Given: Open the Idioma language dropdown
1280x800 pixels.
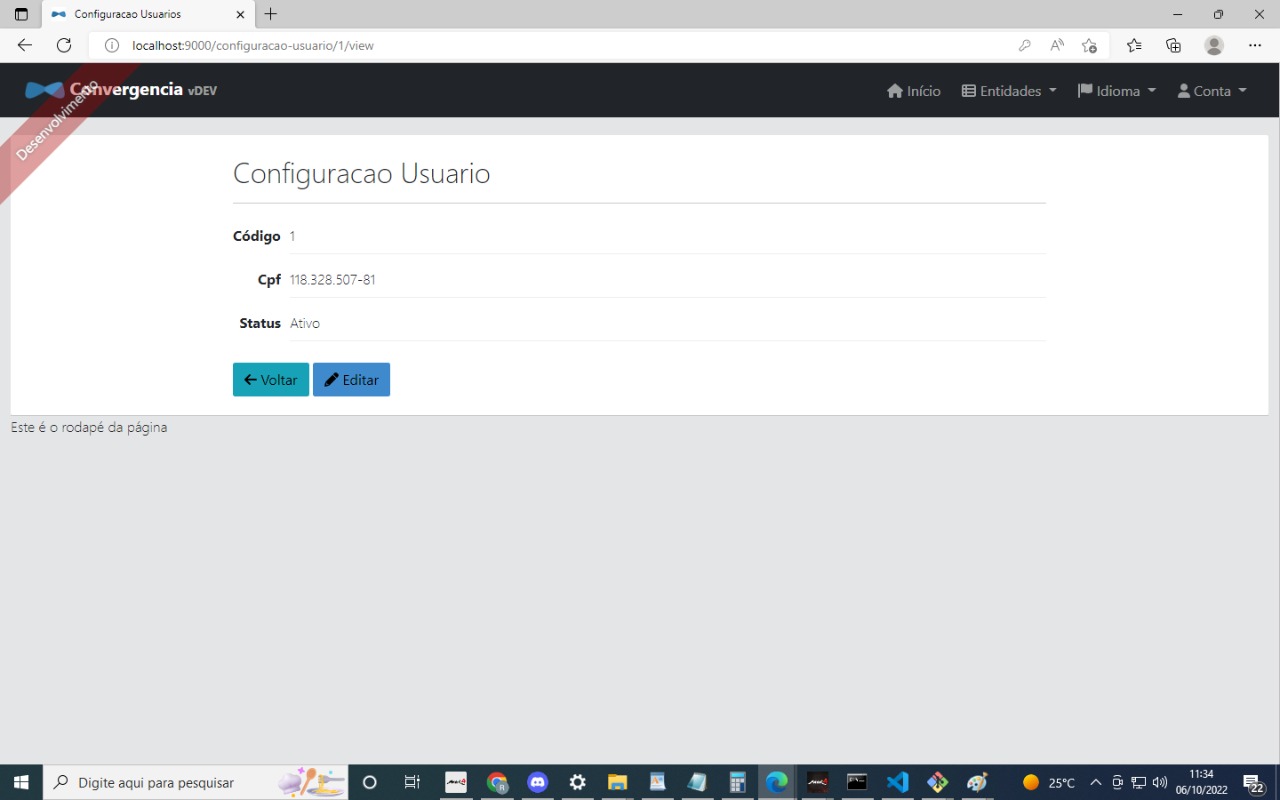Looking at the screenshot, I should click(1116, 90).
